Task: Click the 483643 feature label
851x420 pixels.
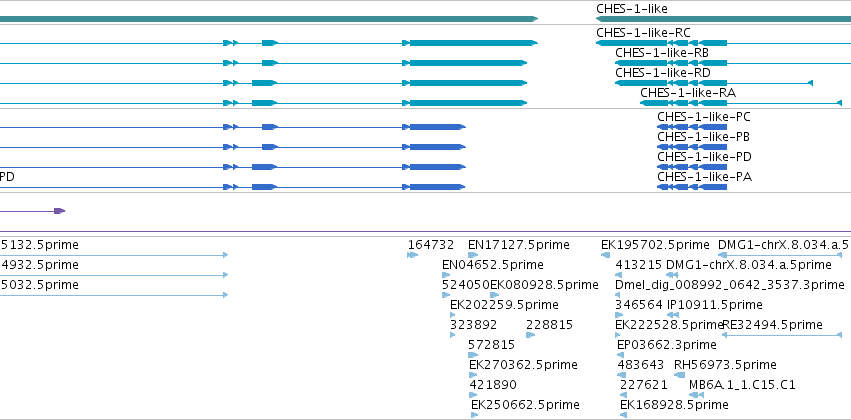Action: [641, 365]
